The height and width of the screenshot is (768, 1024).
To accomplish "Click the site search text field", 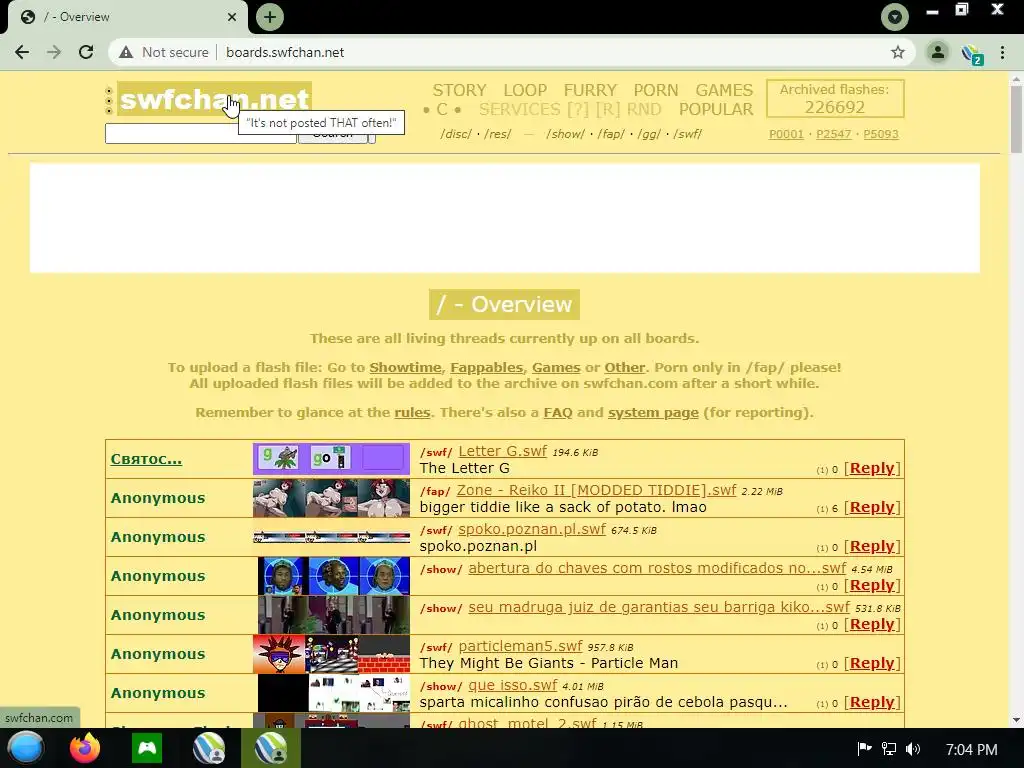I will pyautogui.click(x=200, y=134).
